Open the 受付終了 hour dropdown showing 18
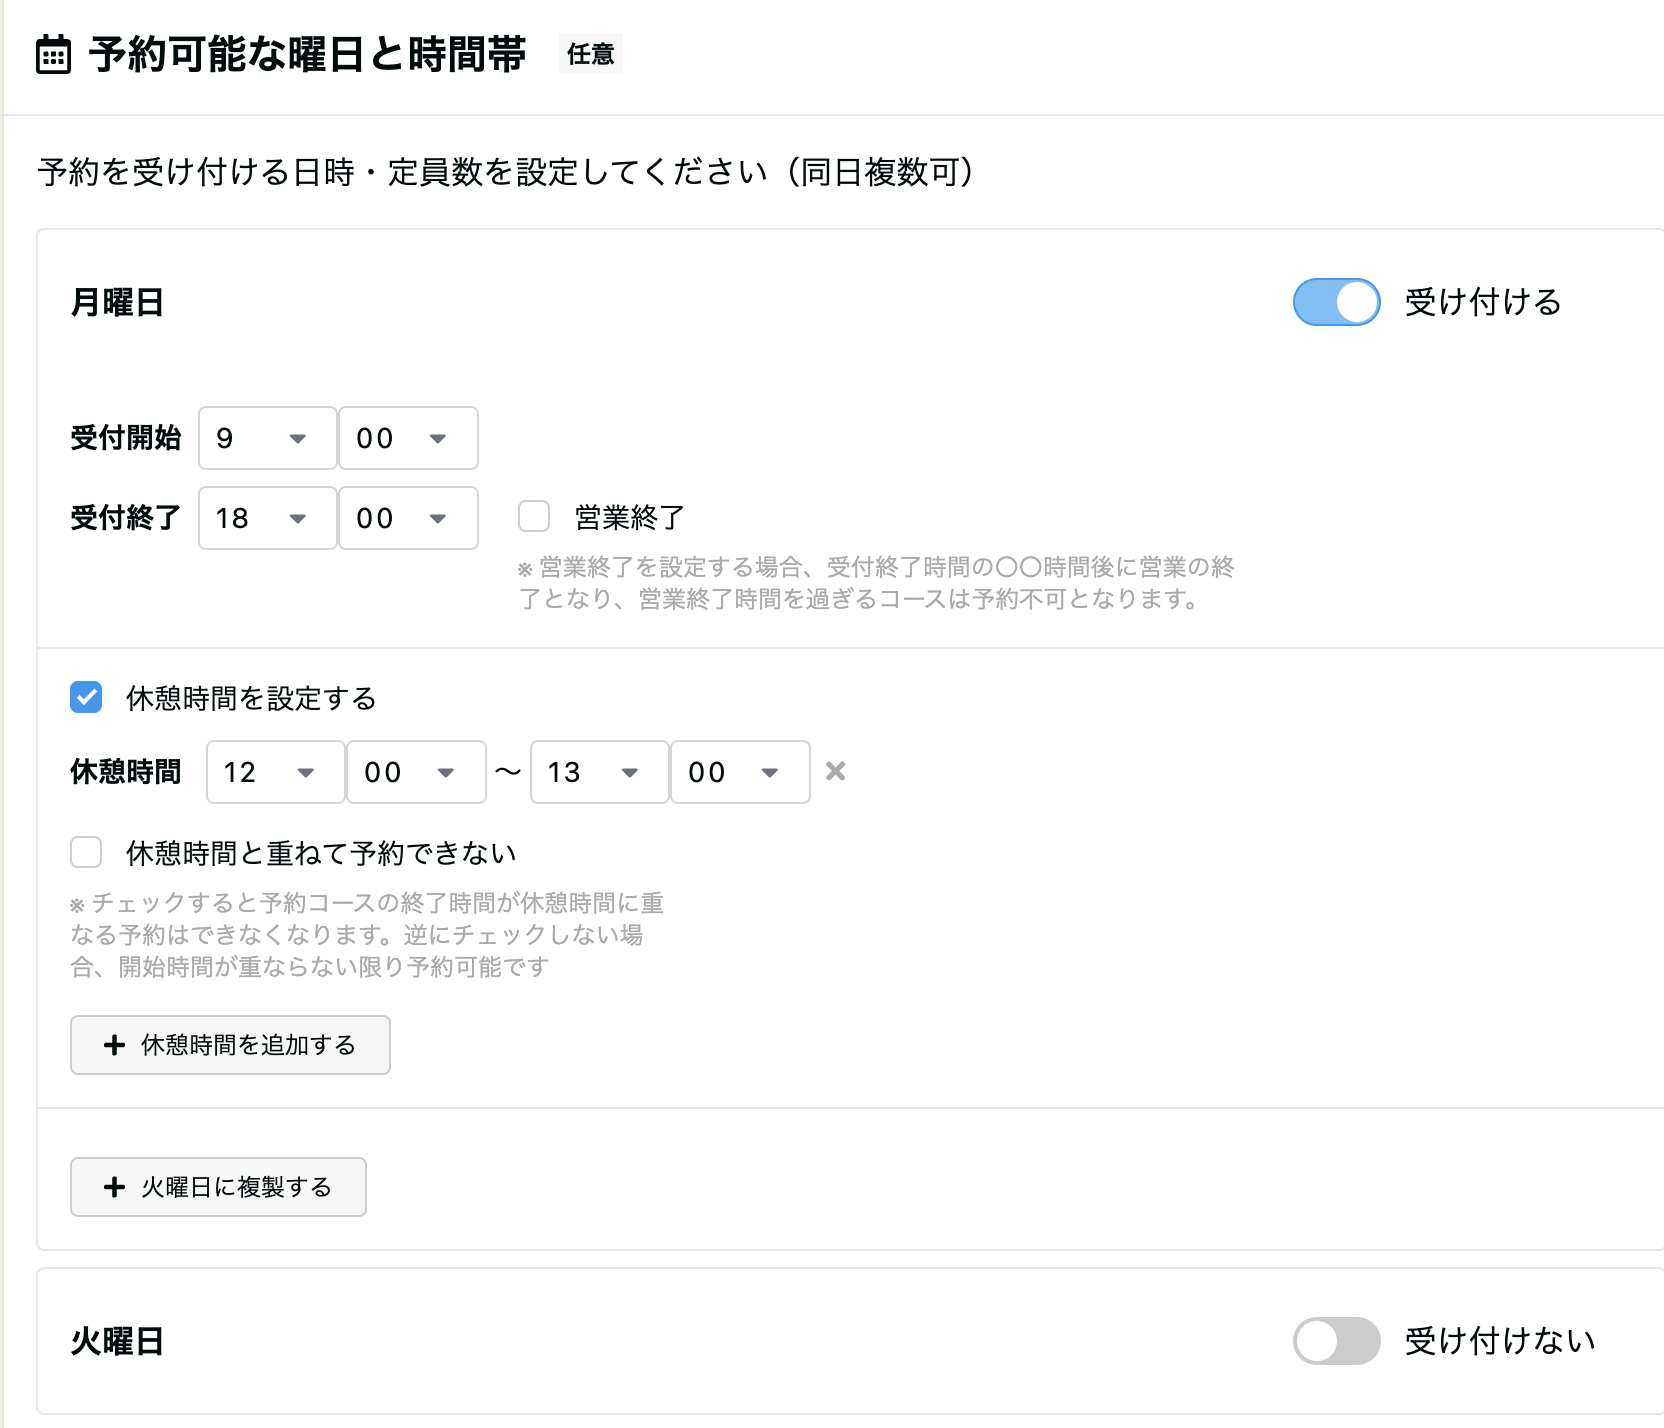1664x1428 pixels. tap(267, 518)
